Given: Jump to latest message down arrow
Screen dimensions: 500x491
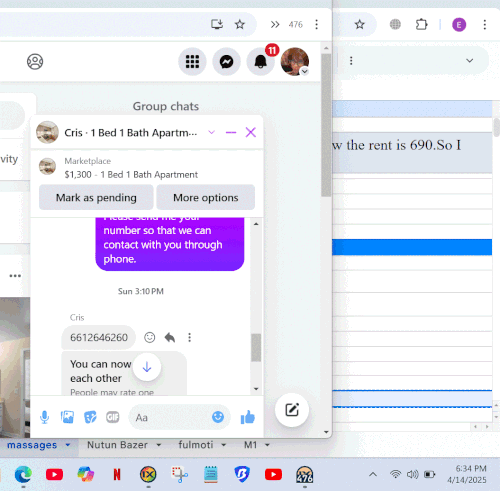Looking at the screenshot, I should pos(147,367).
